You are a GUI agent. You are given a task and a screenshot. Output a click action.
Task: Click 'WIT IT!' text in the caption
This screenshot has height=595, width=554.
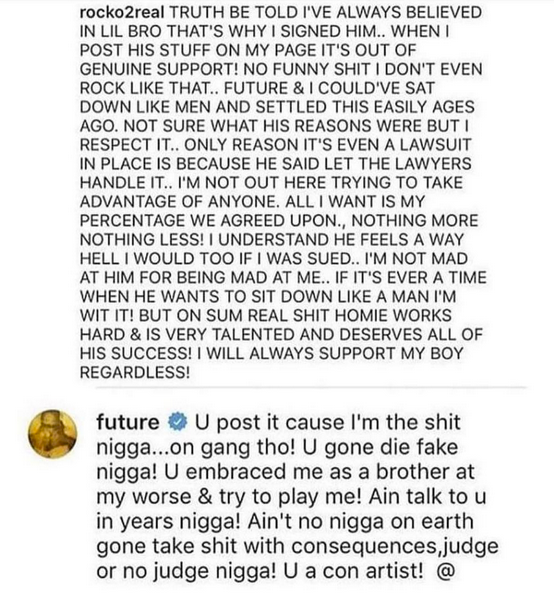(x=107, y=316)
